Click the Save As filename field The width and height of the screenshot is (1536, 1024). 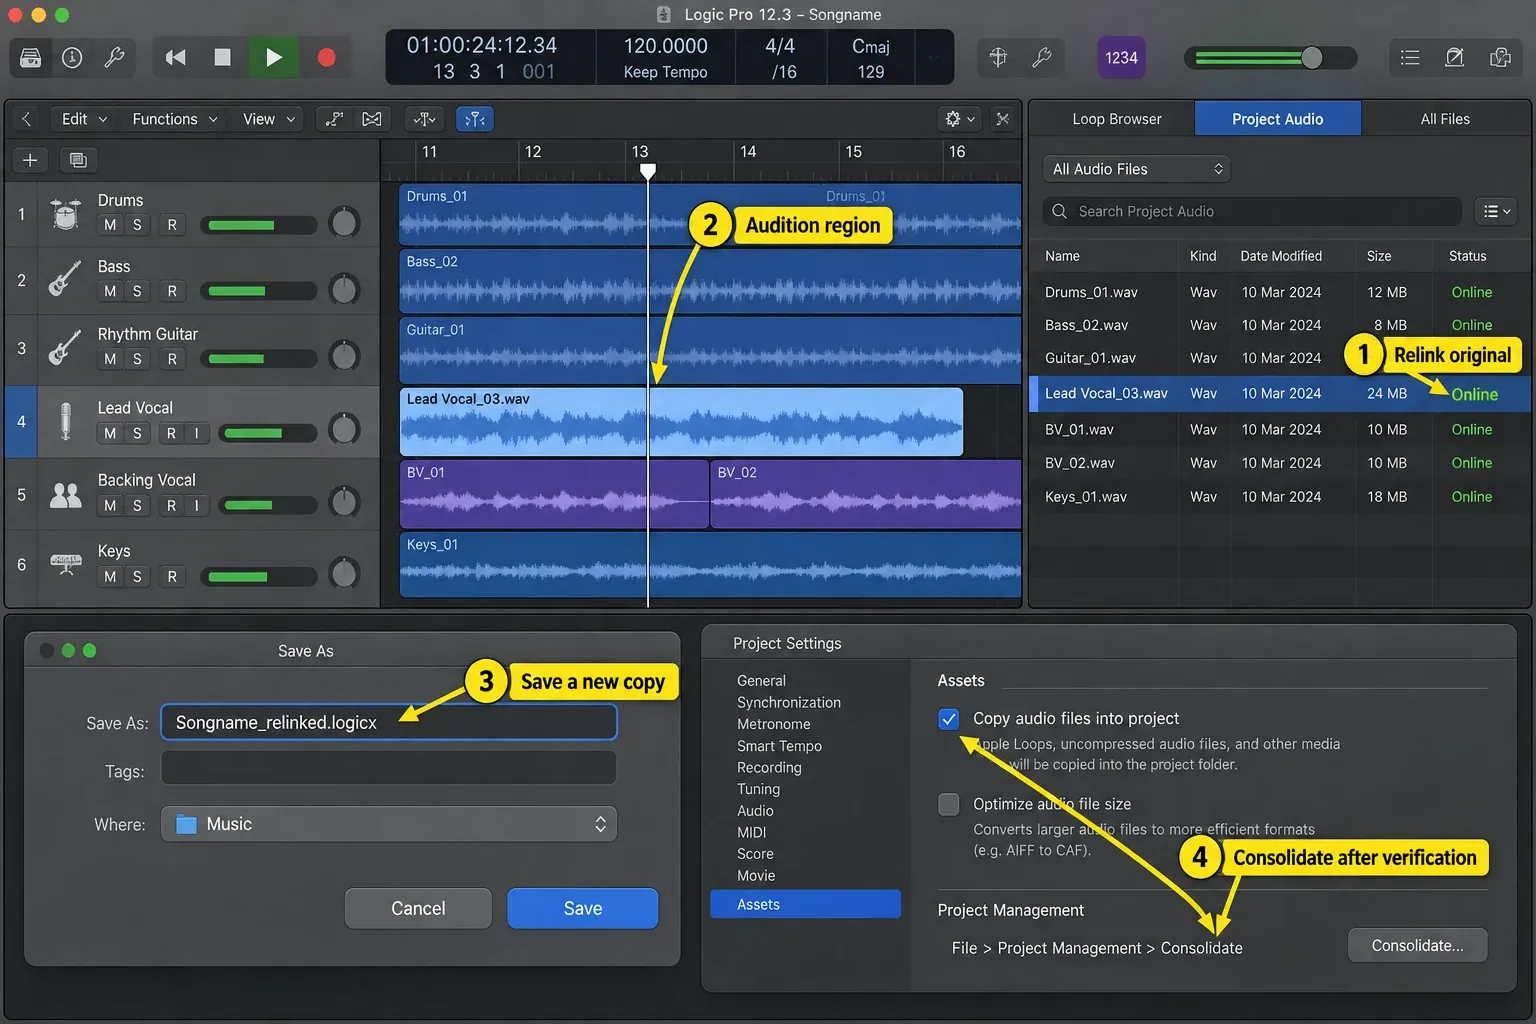pos(389,722)
